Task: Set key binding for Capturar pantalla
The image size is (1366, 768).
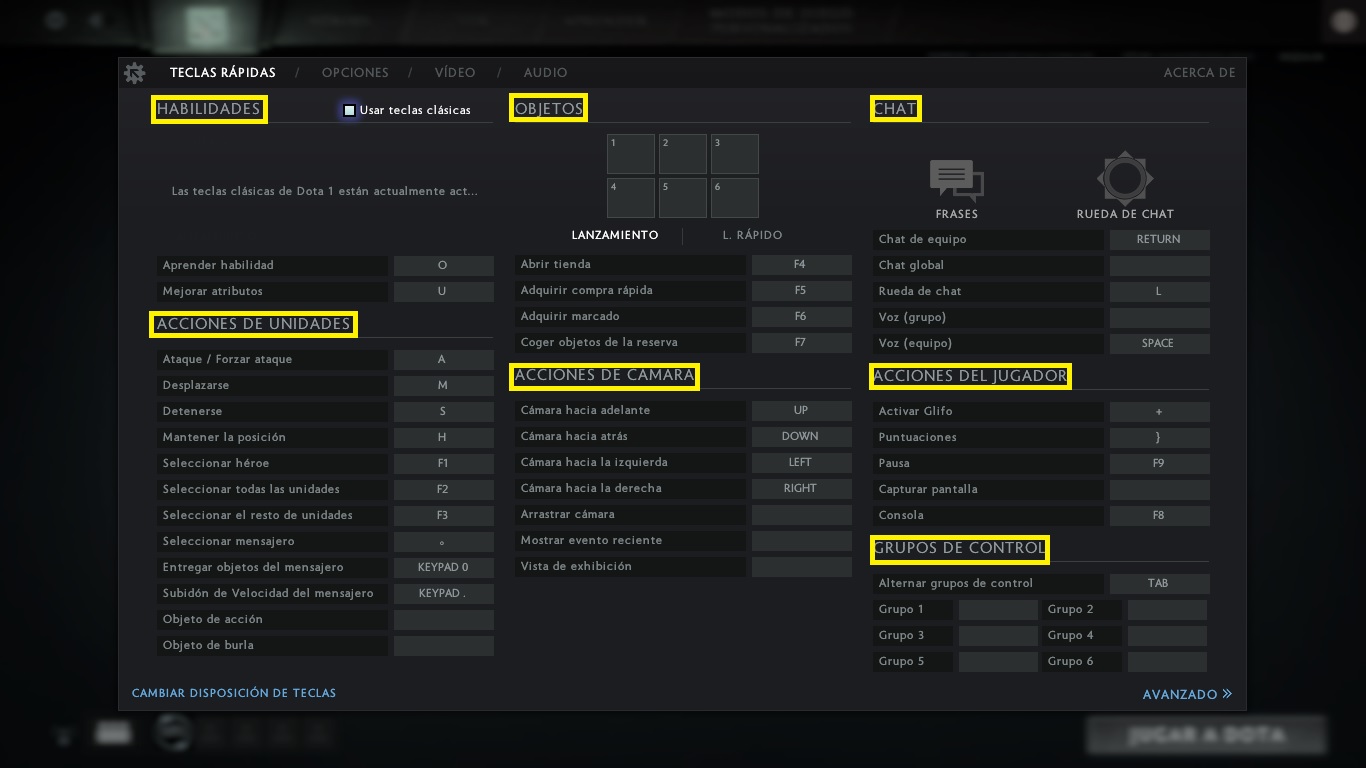Action: coord(1159,490)
